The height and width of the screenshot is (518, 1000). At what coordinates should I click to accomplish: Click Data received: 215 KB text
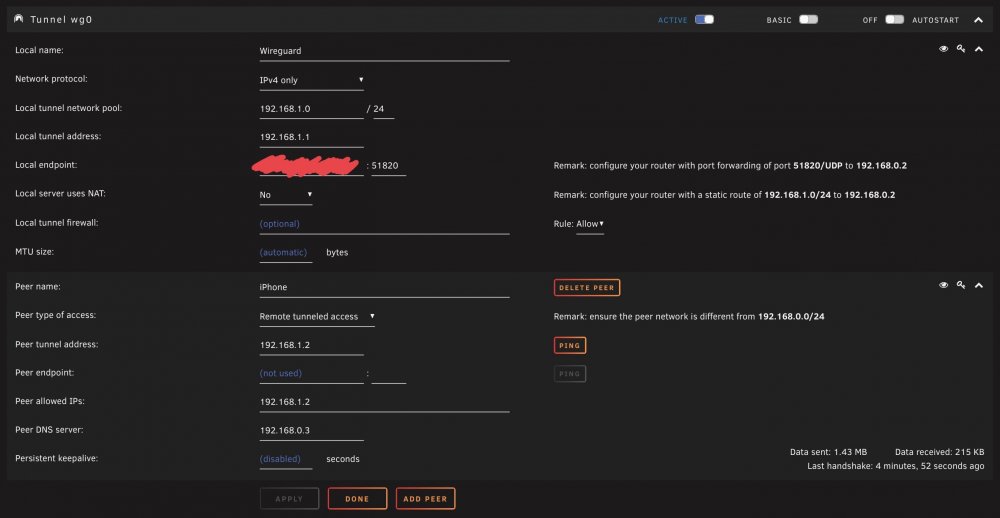pos(939,452)
